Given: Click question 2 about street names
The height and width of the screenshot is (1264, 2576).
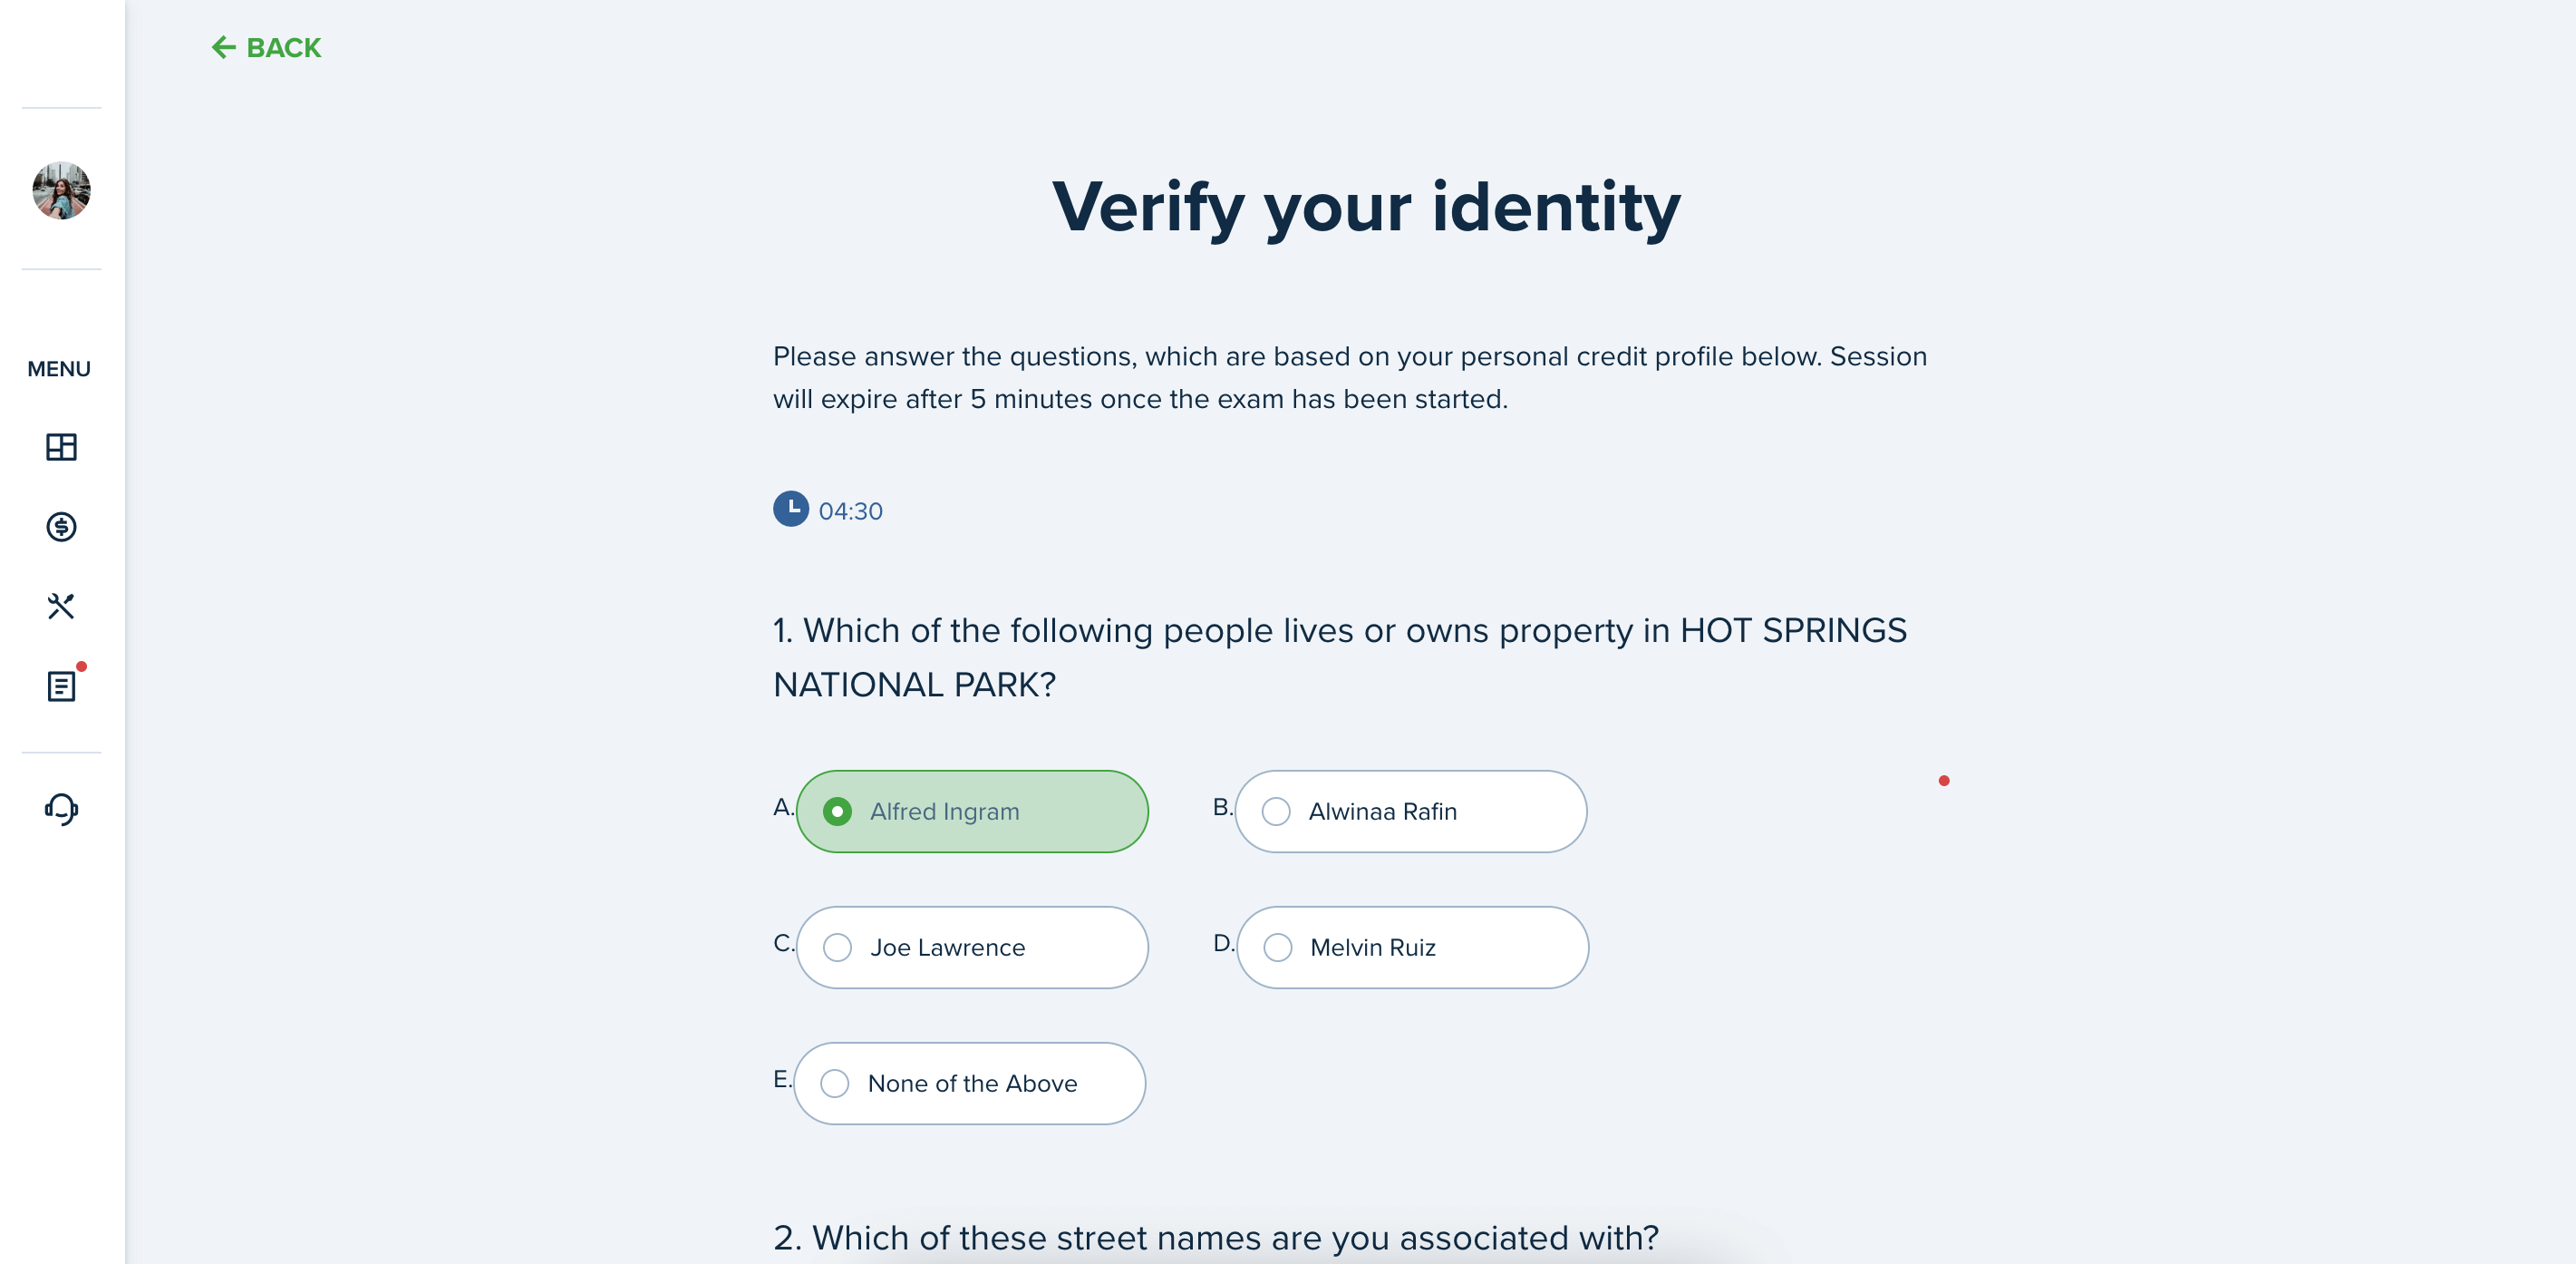Looking at the screenshot, I should click(x=1215, y=1238).
